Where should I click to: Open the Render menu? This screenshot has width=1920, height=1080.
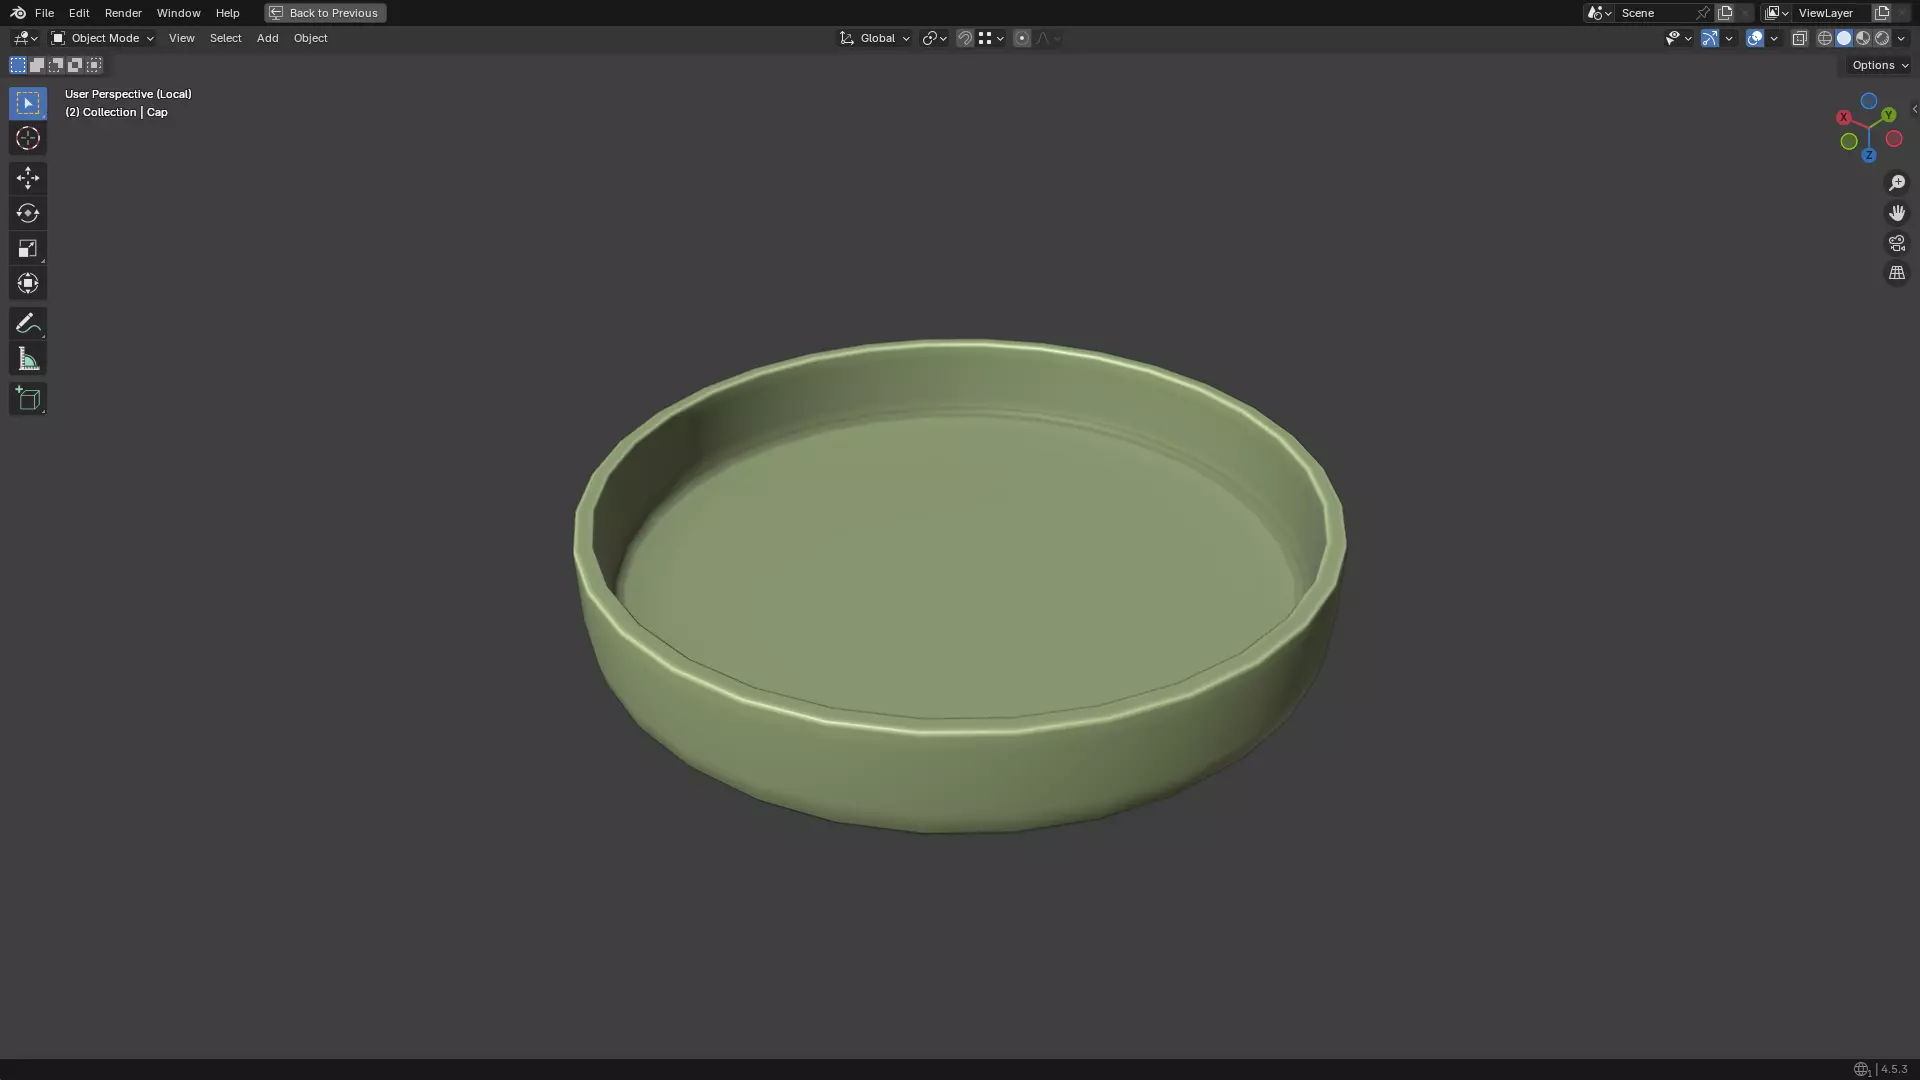(123, 13)
